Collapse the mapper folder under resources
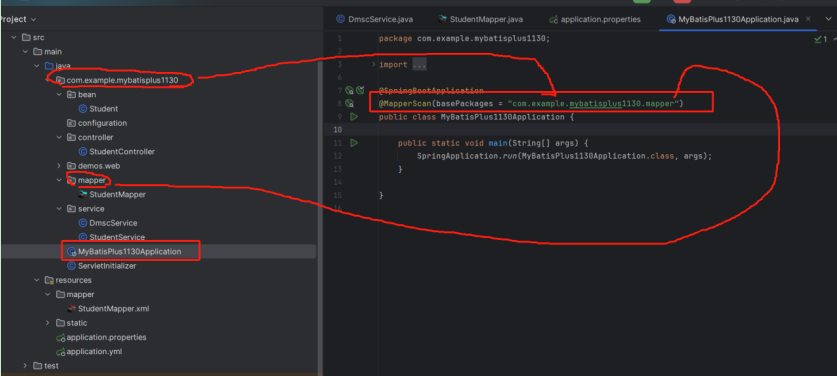Image resolution: width=837 pixels, height=376 pixels. [x=48, y=294]
